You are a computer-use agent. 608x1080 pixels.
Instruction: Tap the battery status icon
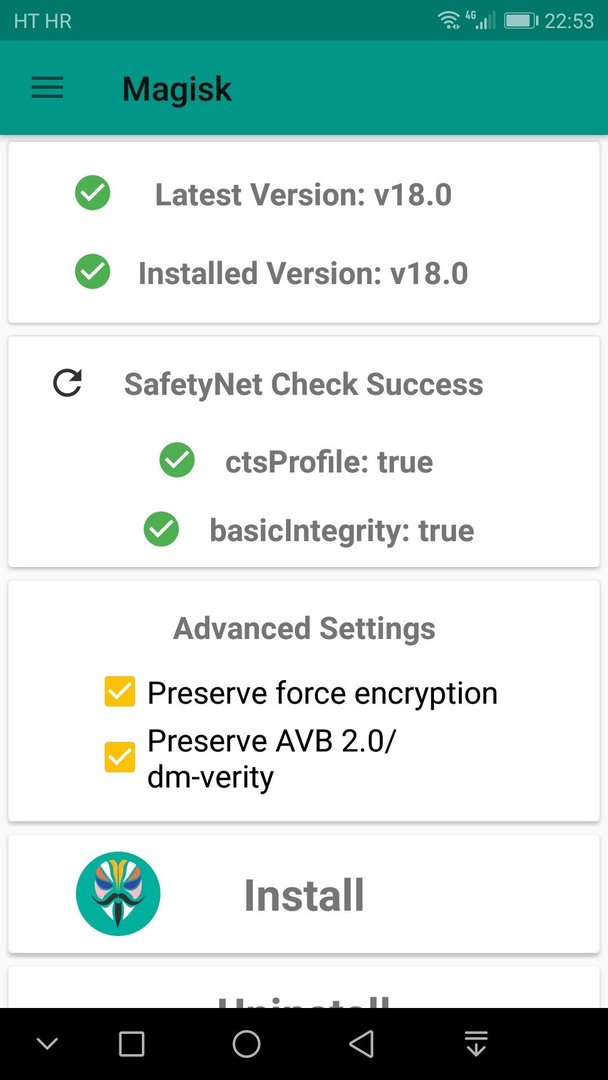521,21
